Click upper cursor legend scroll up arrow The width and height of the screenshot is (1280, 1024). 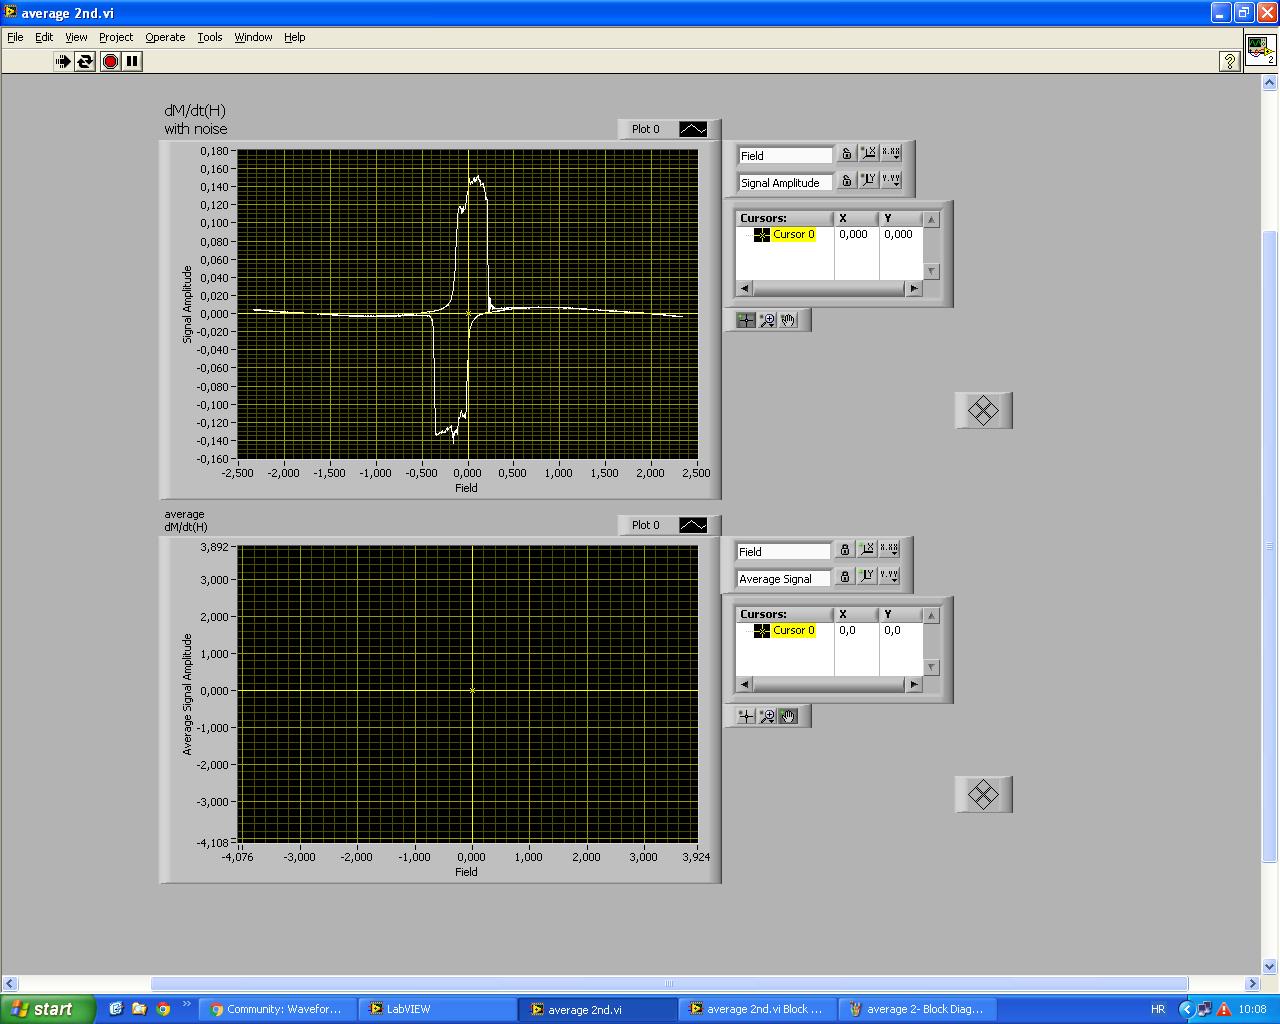tap(931, 219)
